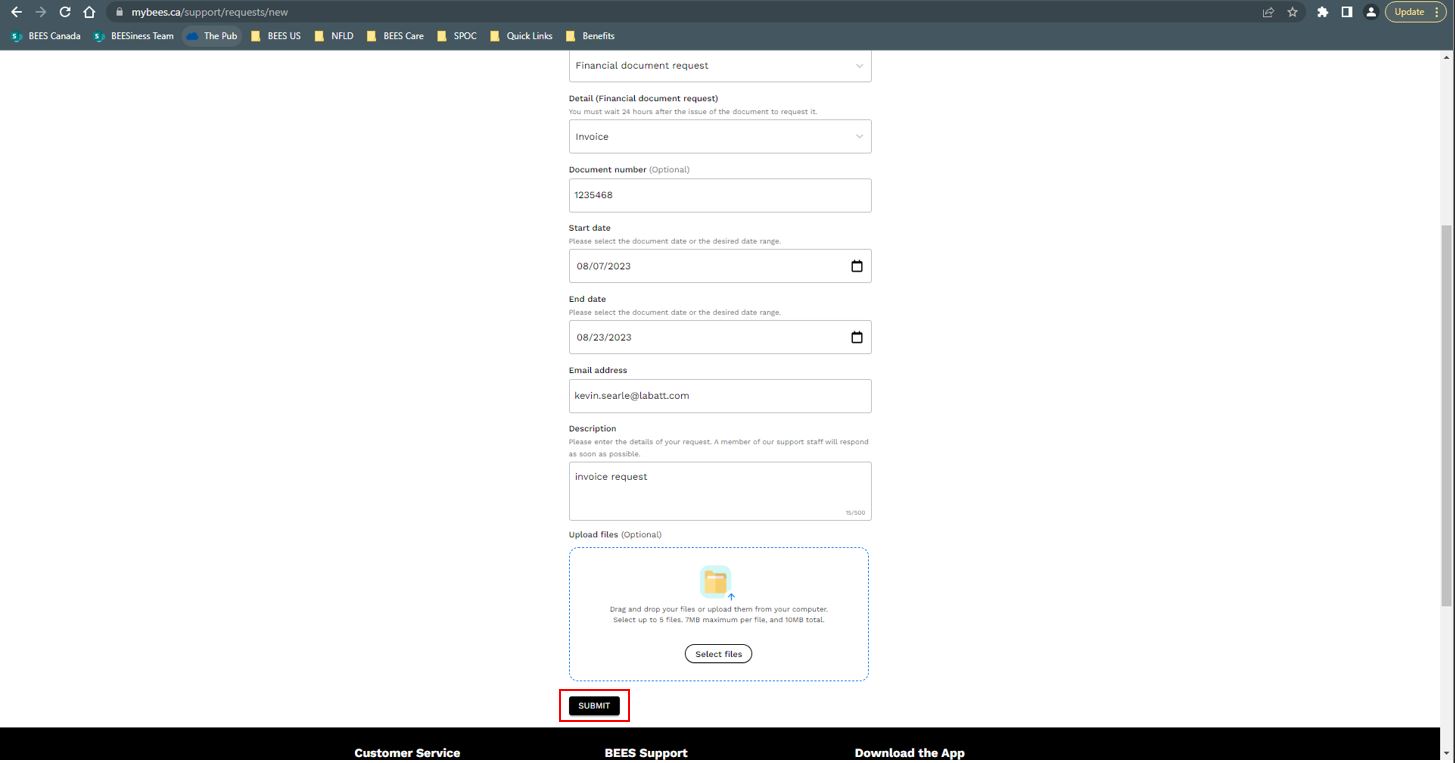Expand Financial document request dropdown

pos(720,66)
